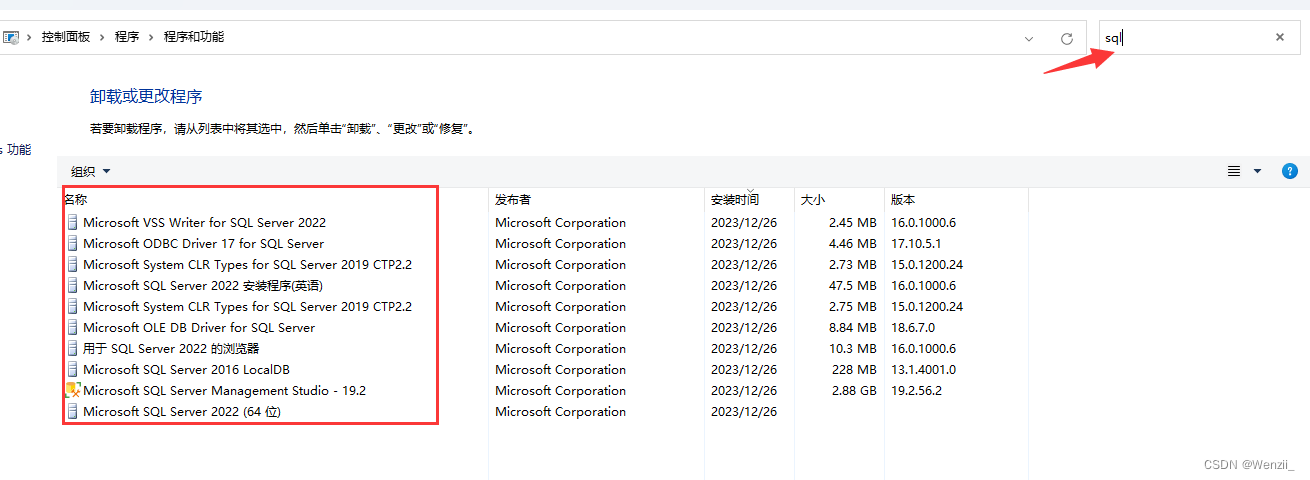The width and height of the screenshot is (1310, 480).
Task: Expand the address bar history dropdown
Action: tap(1029, 38)
